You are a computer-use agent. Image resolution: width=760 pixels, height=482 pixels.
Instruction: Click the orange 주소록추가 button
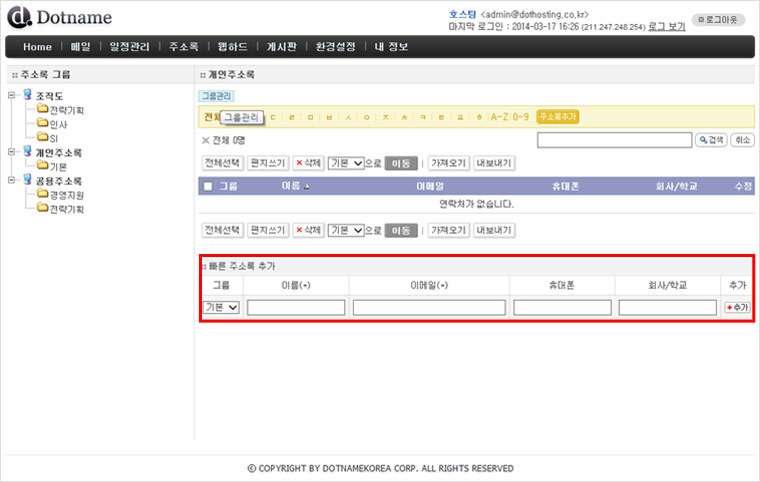tap(558, 117)
